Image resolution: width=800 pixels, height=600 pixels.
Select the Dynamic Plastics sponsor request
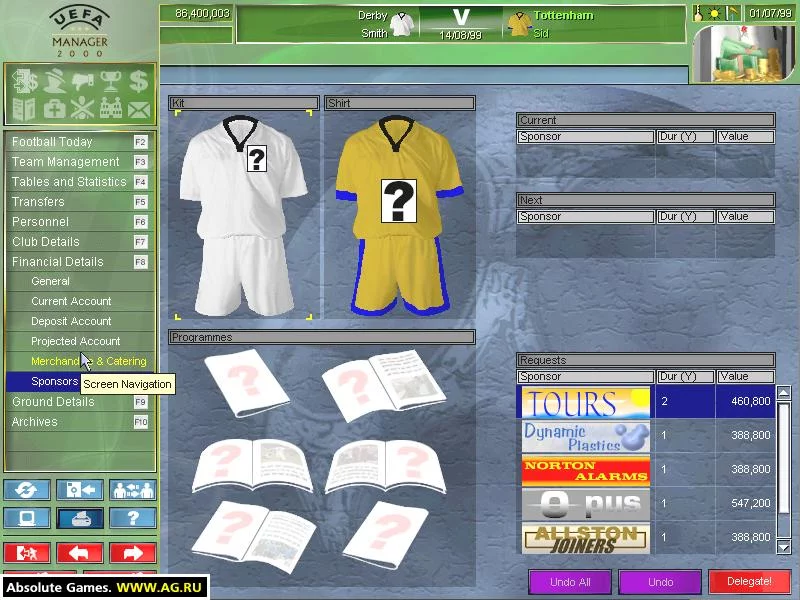[x=646, y=436]
